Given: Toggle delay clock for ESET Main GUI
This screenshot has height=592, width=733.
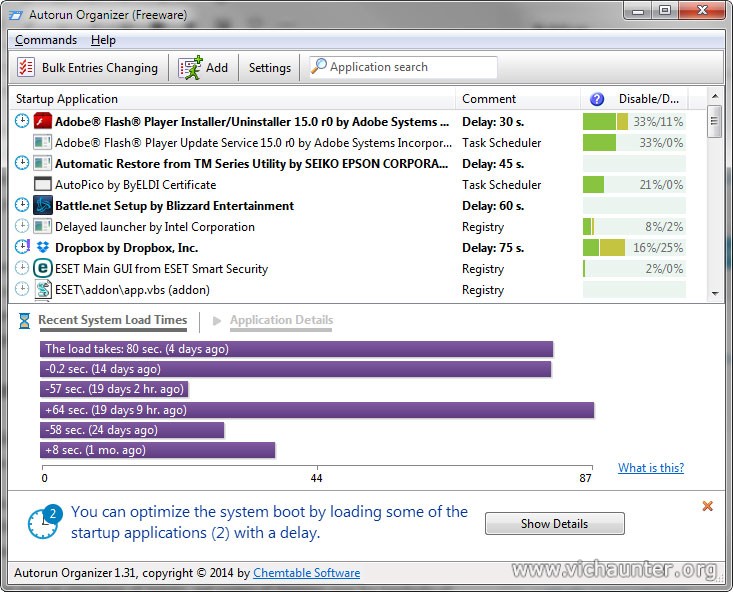Looking at the screenshot, I should click(22, 268).
